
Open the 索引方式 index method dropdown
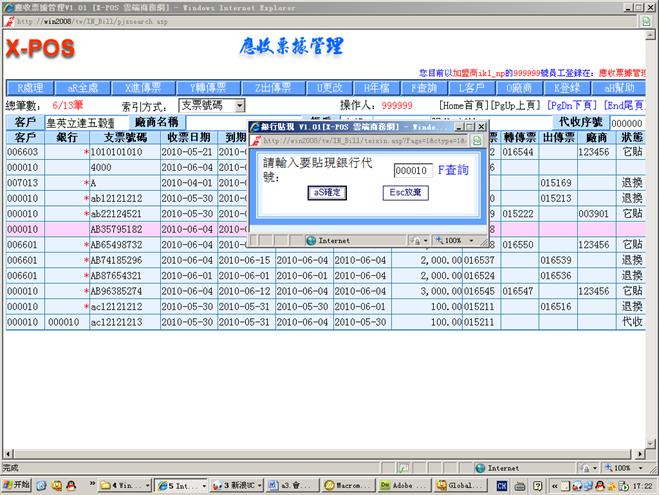(212, 105)
